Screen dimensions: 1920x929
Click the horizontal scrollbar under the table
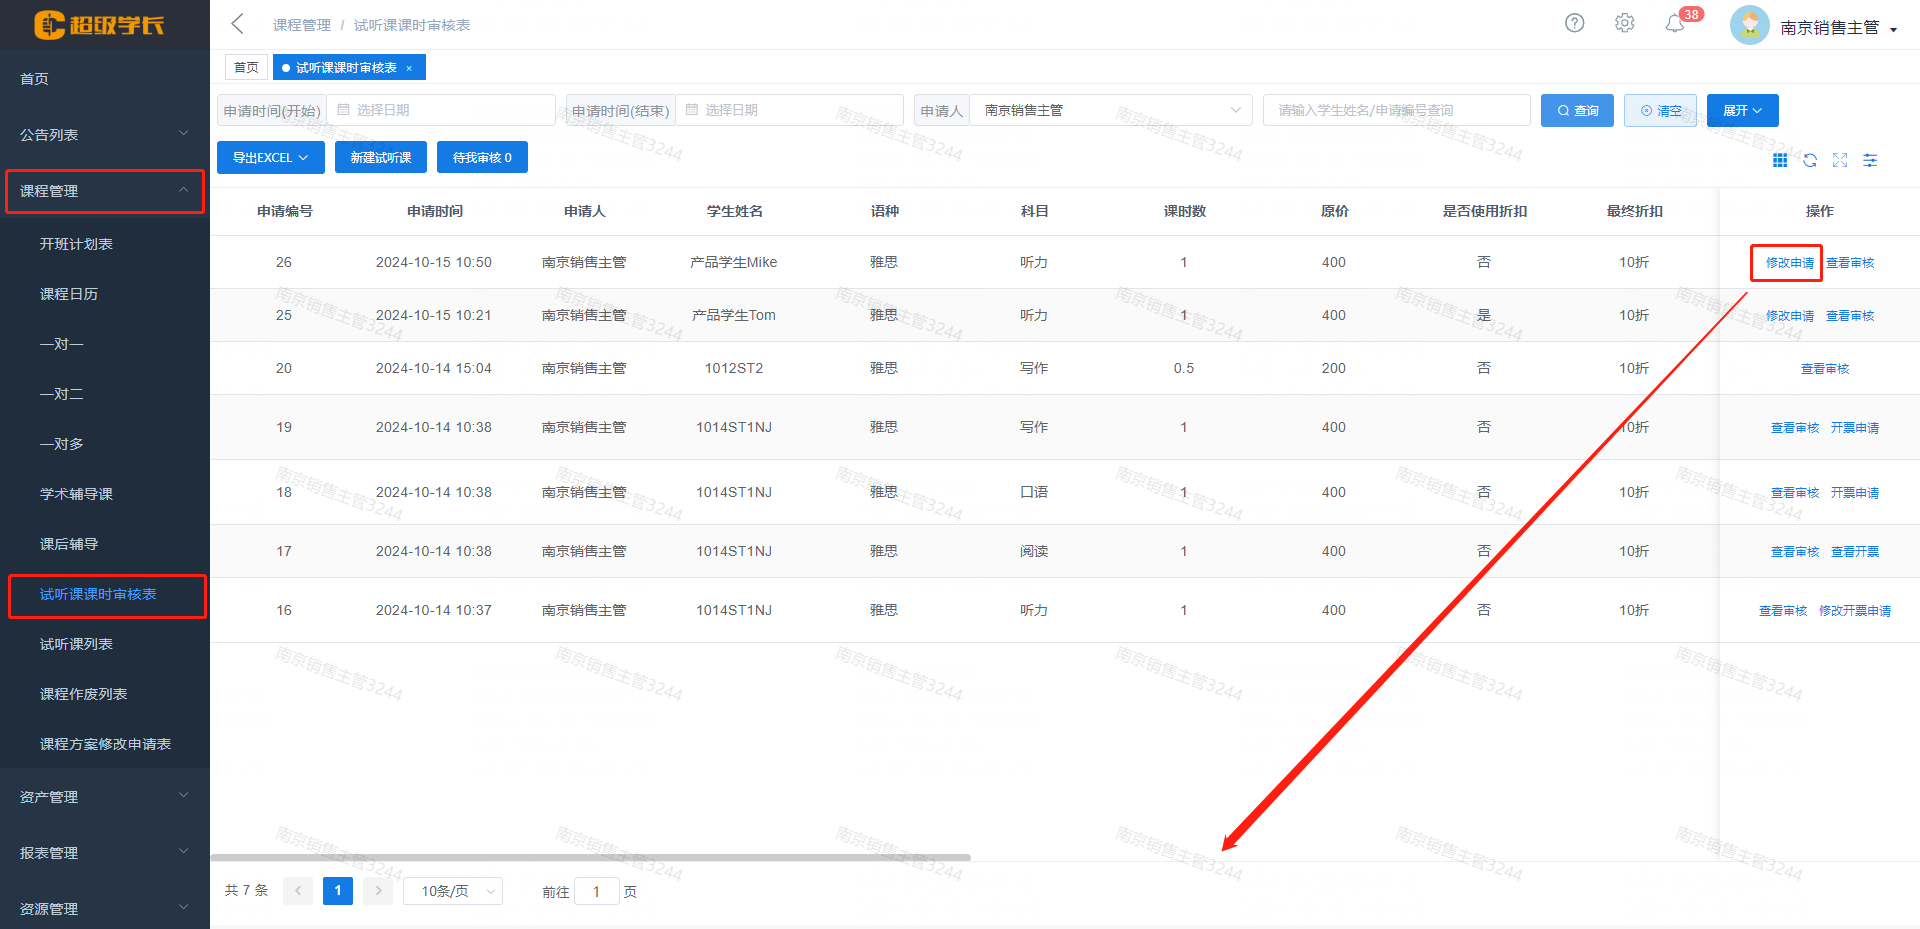(590, 857)
